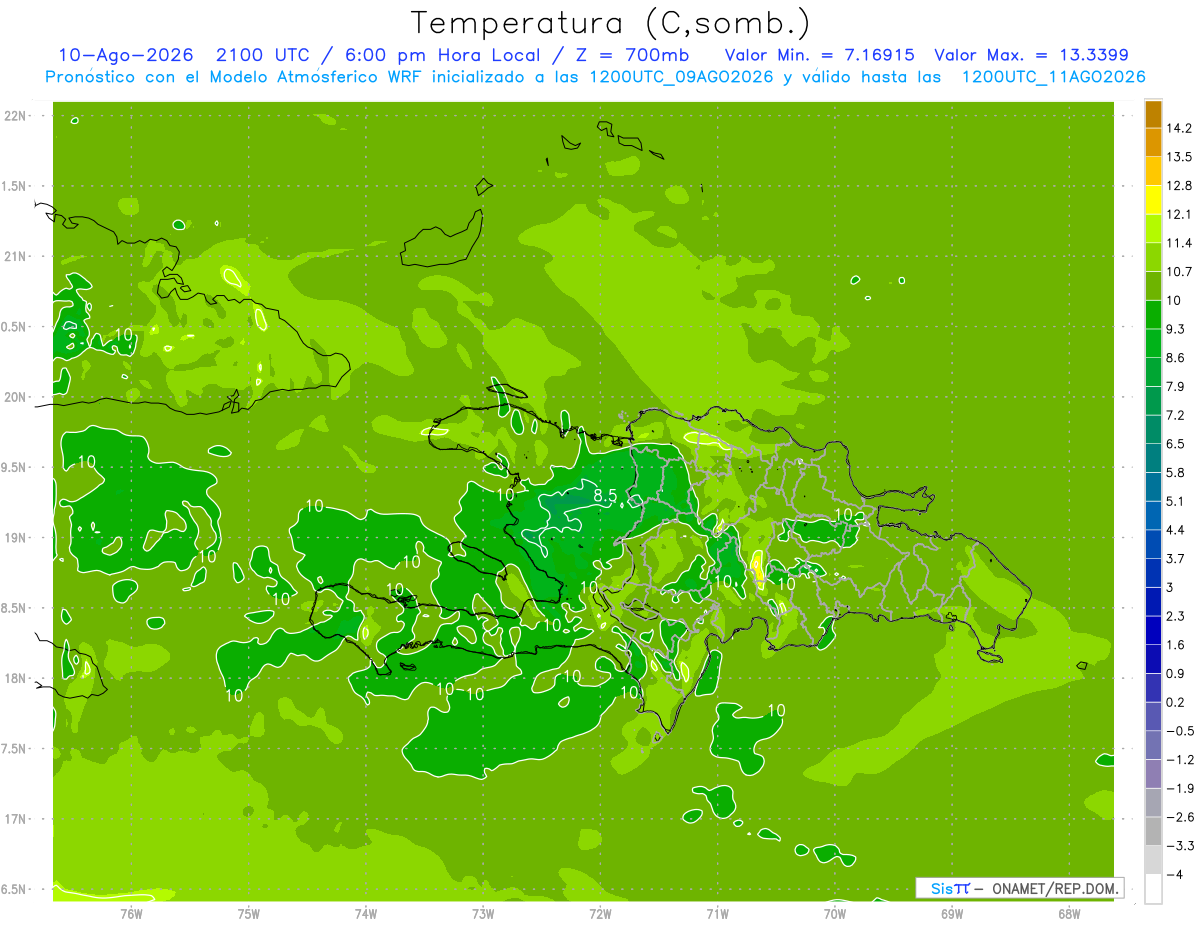Pick the blue swatch between 3.7 and 4.4
The width and height of the screenshot is (1200, 927).
[1153, 544]
